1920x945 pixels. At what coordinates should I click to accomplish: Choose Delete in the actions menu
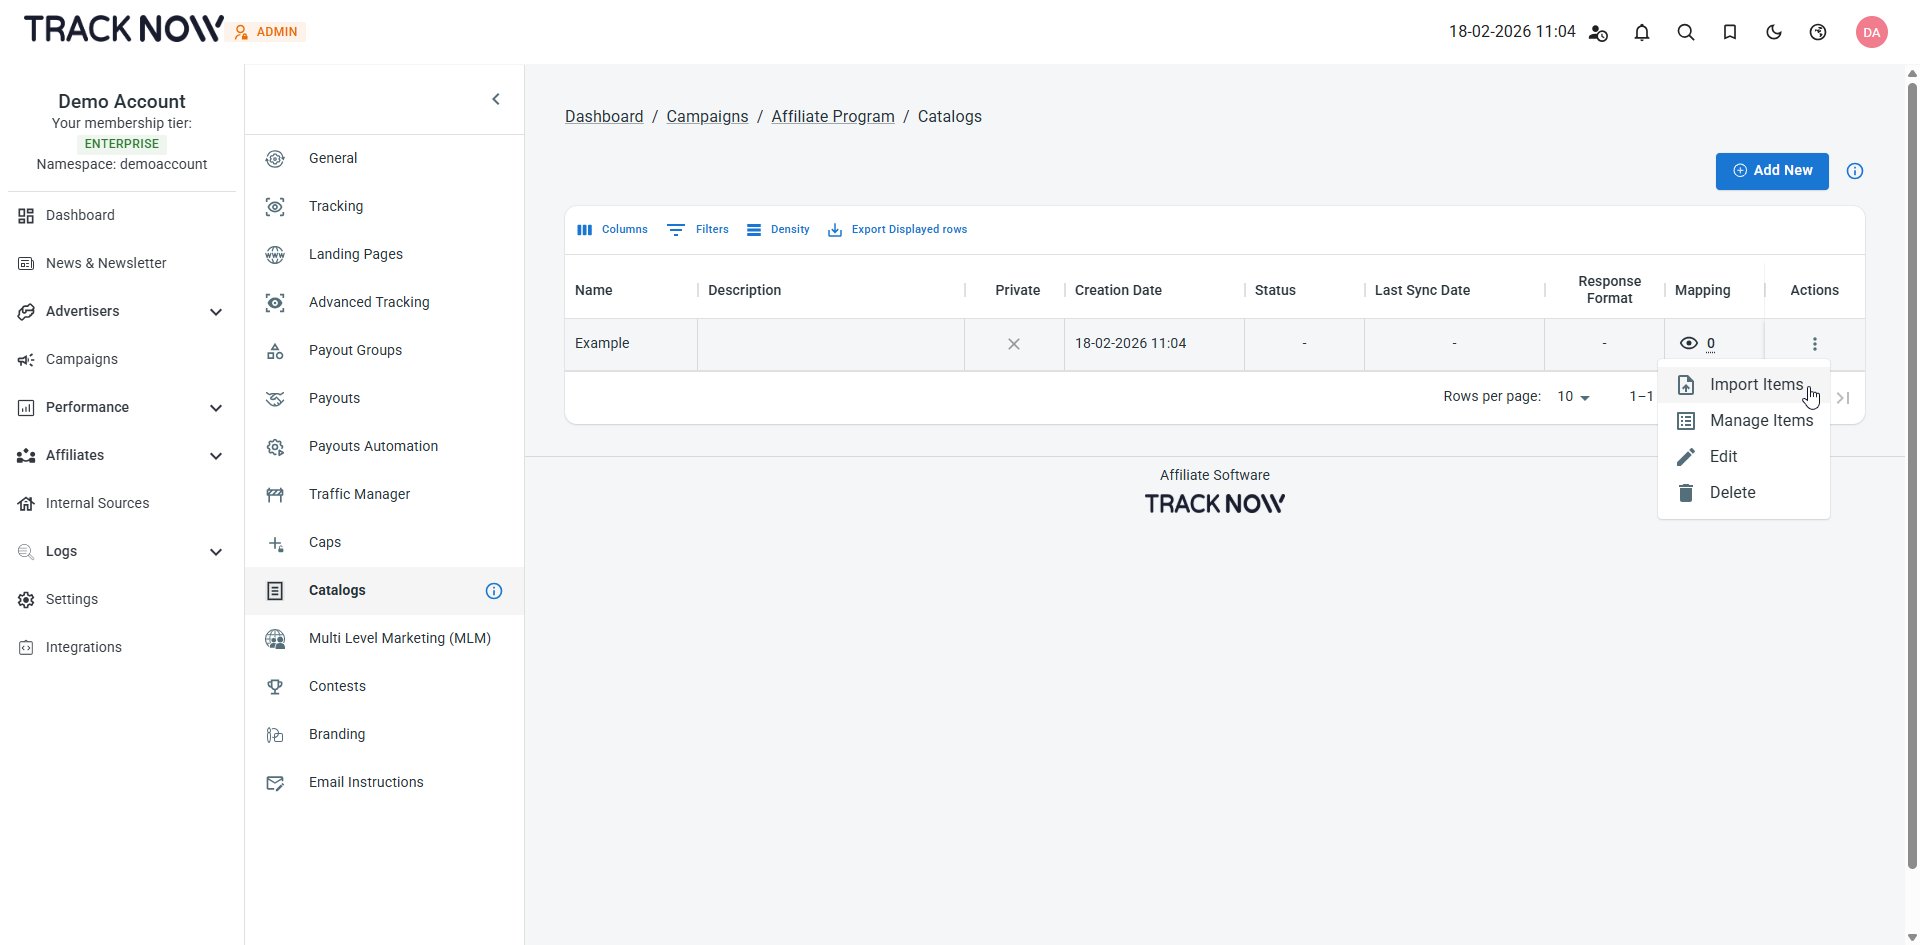pos(1732,493)
